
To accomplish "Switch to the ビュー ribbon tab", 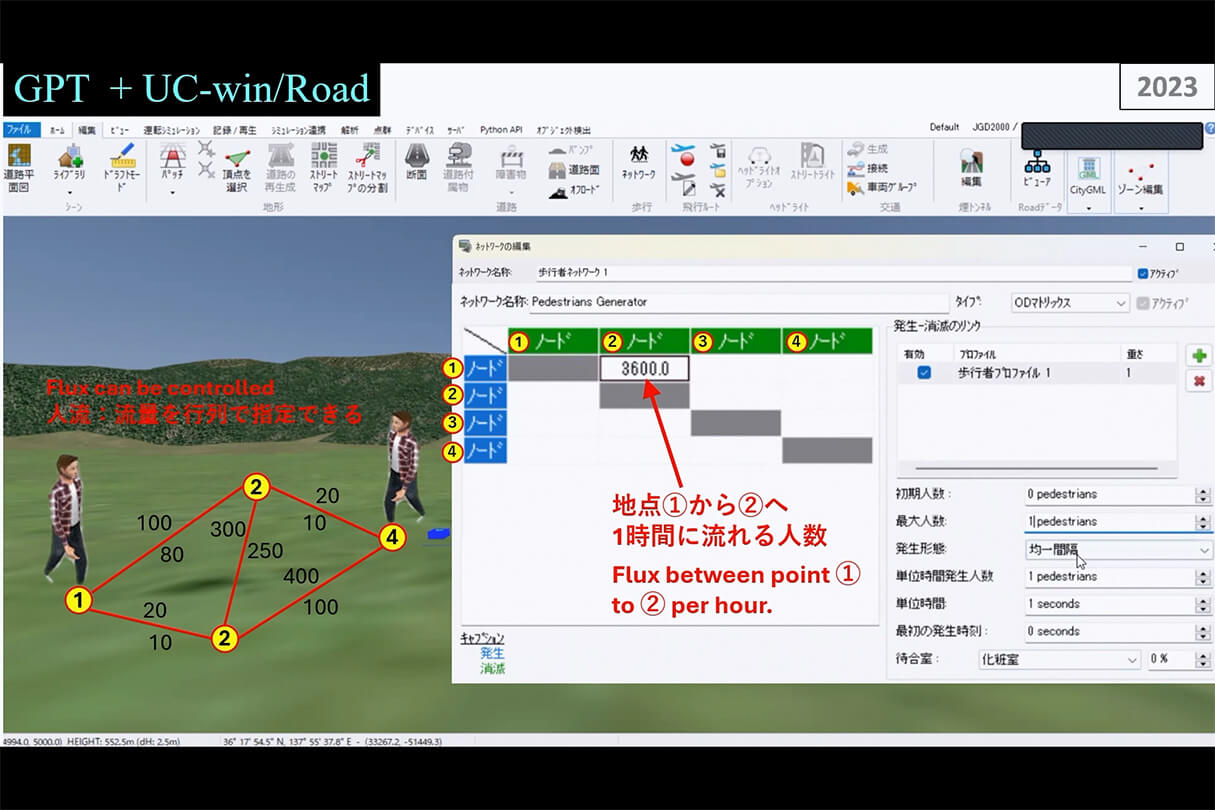I will pyautogui.click(x=119, y=130).
